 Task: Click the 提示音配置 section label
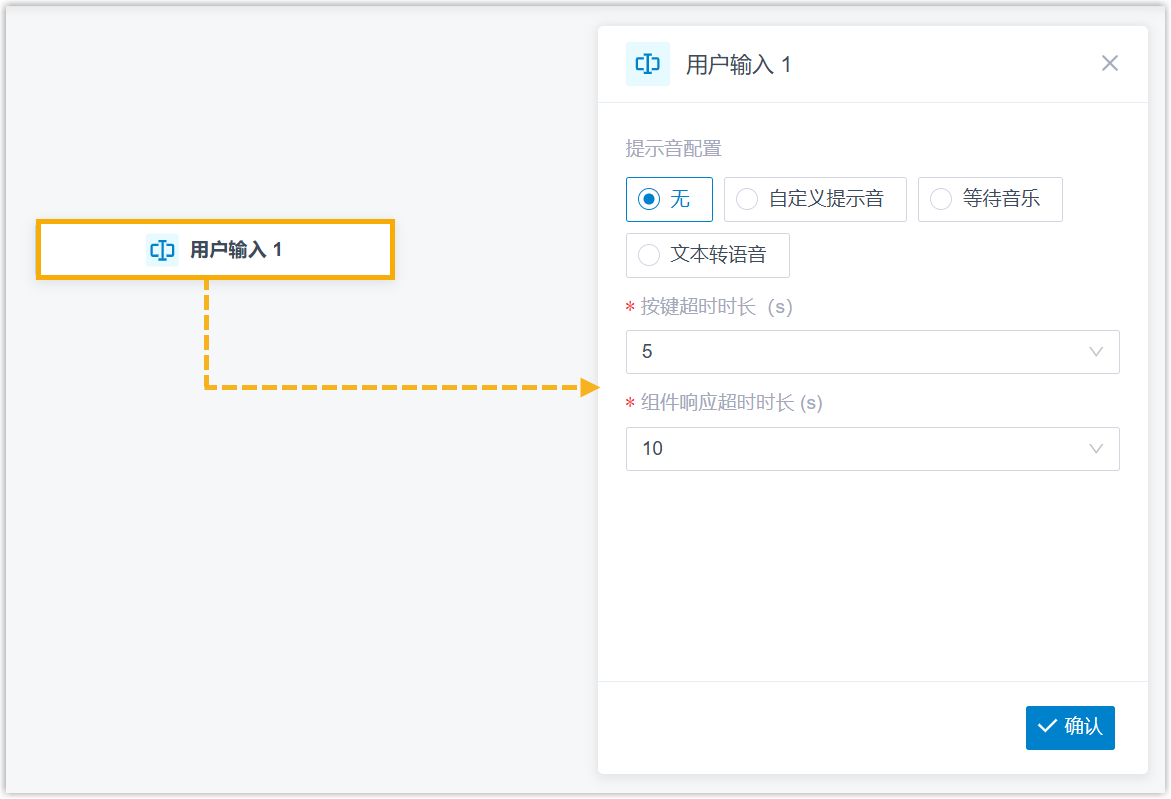[x=673, y=149]
